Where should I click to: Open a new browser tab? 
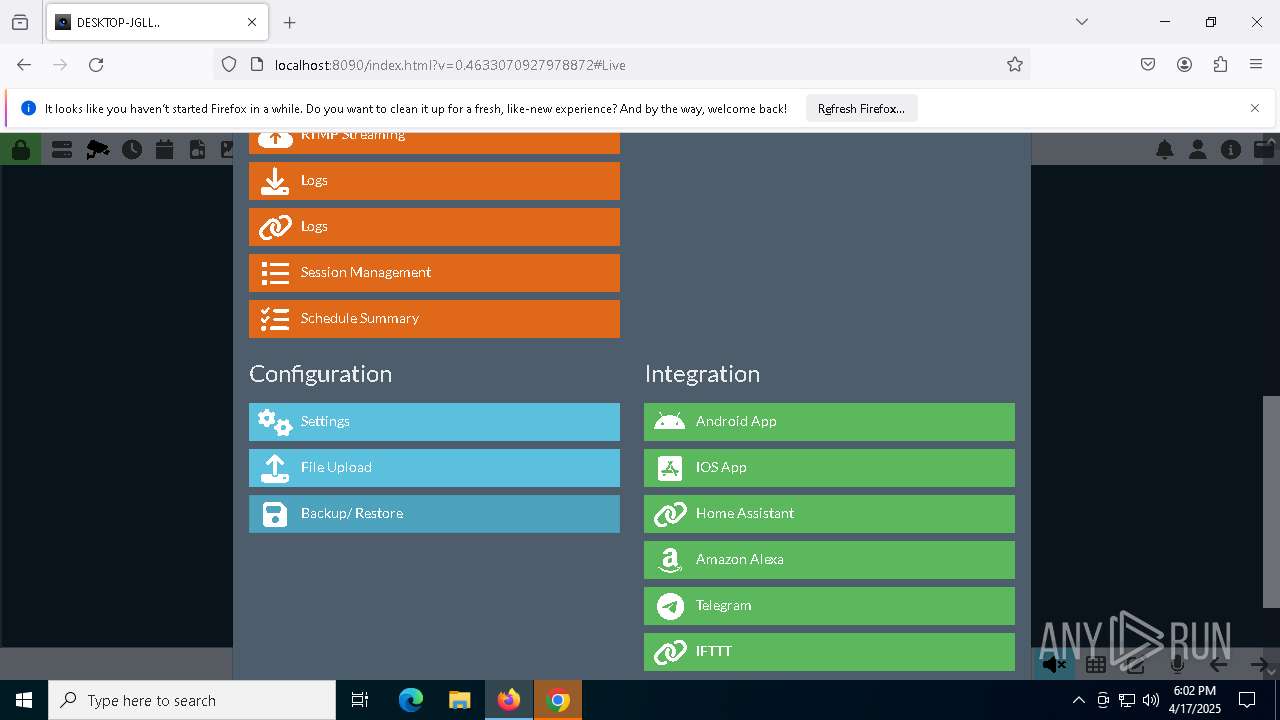[290, 22]
